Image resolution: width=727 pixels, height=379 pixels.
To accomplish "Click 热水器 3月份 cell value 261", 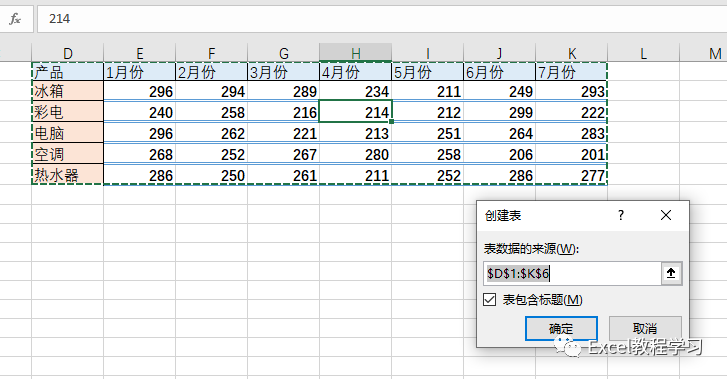I will click(x=284, y=174).
